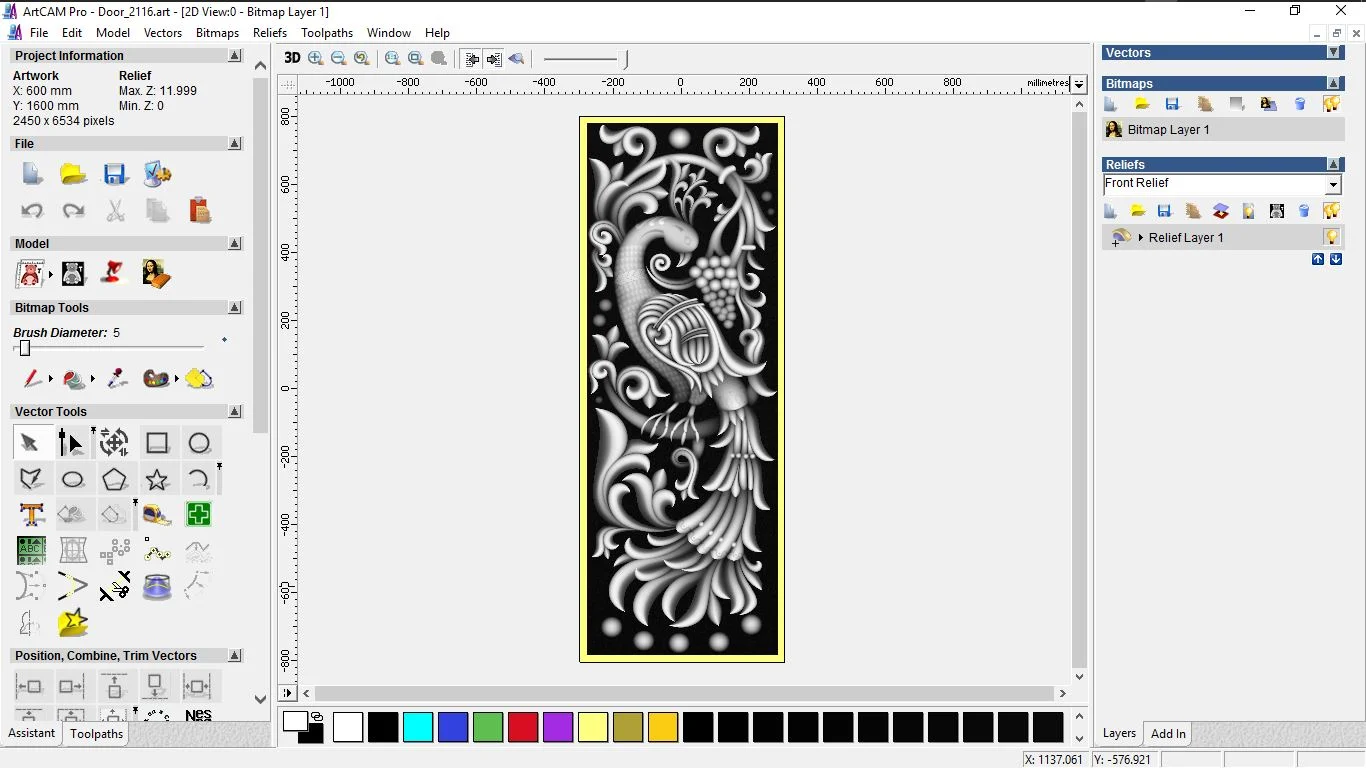Open the Reliefs menu
1366x768 pixels.
270,33
